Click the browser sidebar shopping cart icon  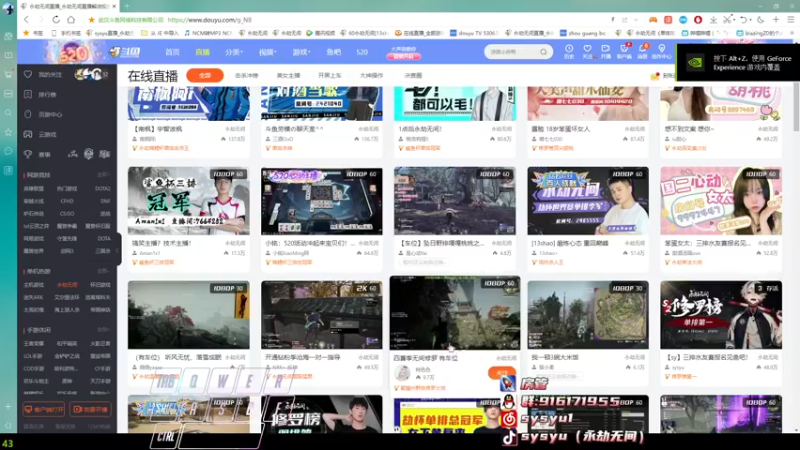coord(8,74)
